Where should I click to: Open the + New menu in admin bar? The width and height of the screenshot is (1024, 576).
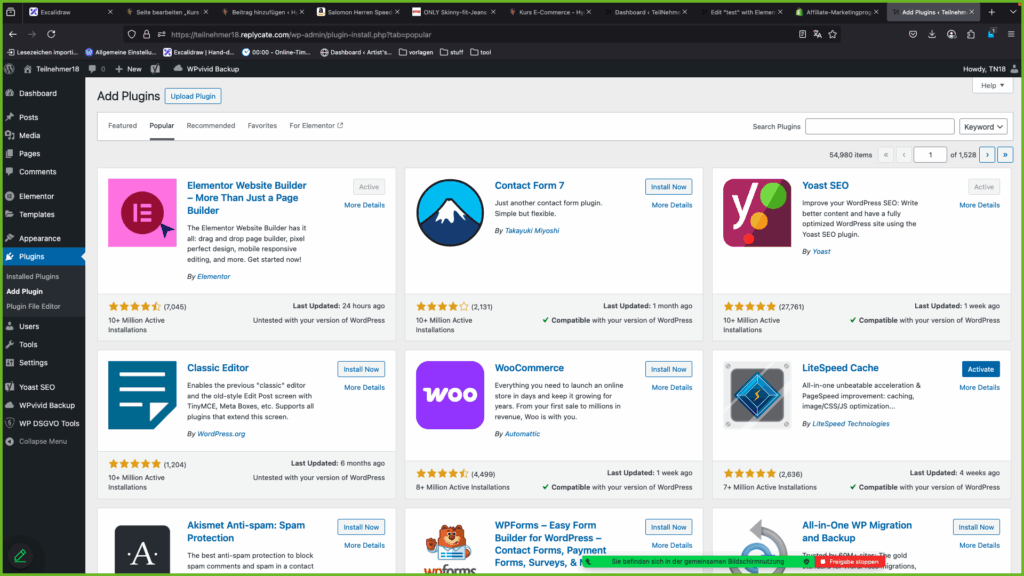pos(128,69)
